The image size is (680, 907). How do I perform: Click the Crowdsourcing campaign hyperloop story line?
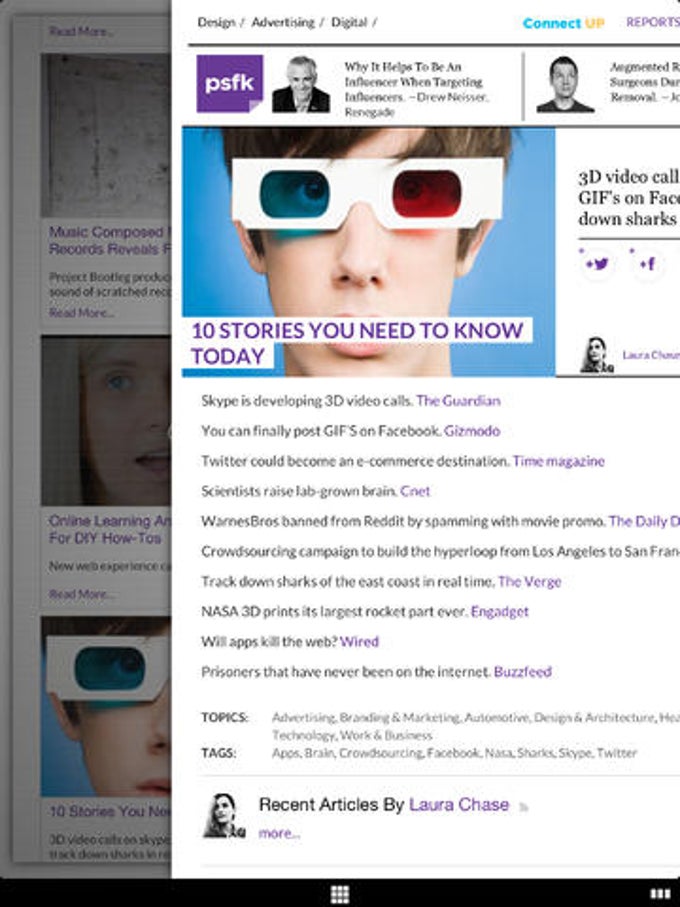pos(441,551)
